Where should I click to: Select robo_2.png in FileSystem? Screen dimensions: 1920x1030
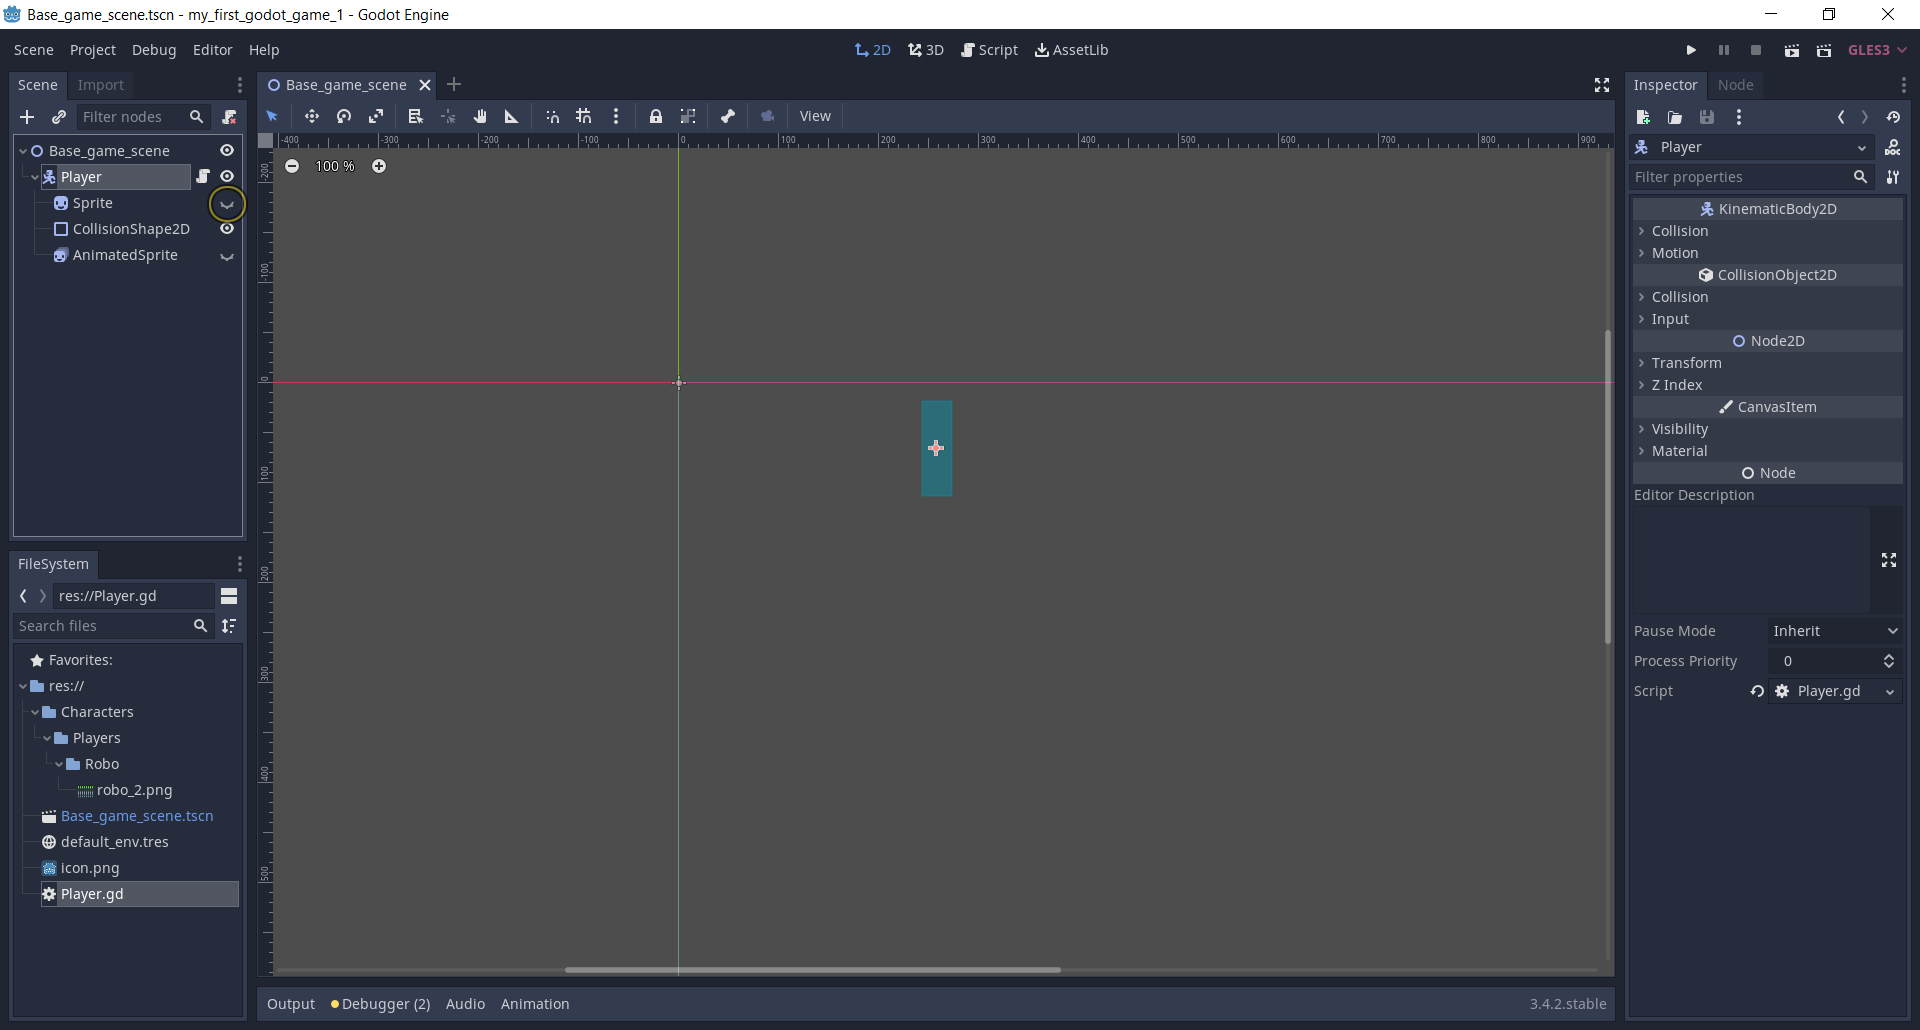134,790
